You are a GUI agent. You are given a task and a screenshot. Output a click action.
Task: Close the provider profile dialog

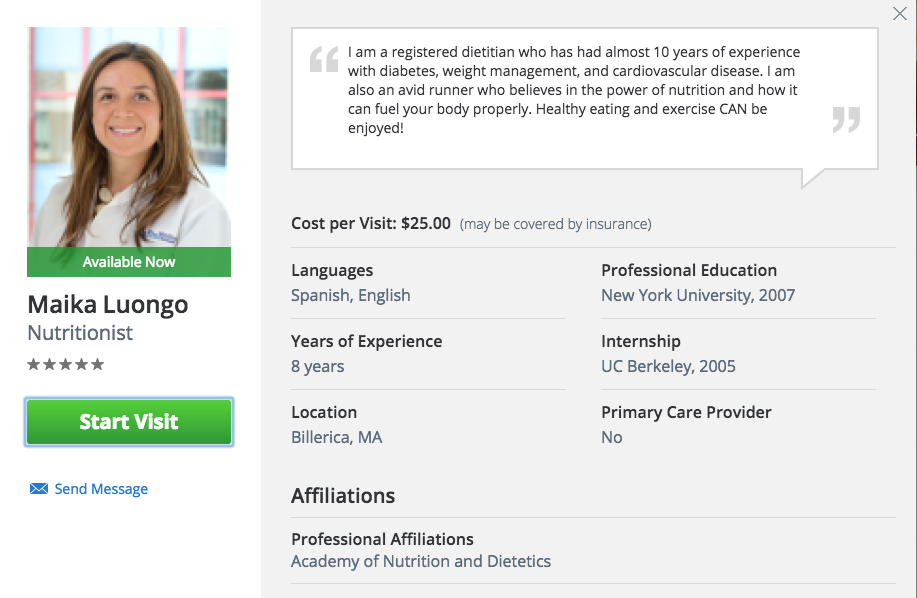point(899,13)
